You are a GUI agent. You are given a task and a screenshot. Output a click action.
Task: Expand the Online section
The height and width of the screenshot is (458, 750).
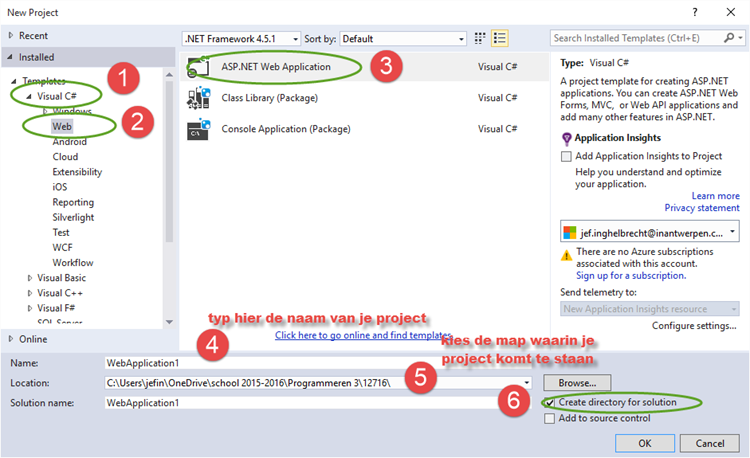[x=11, y=339]
